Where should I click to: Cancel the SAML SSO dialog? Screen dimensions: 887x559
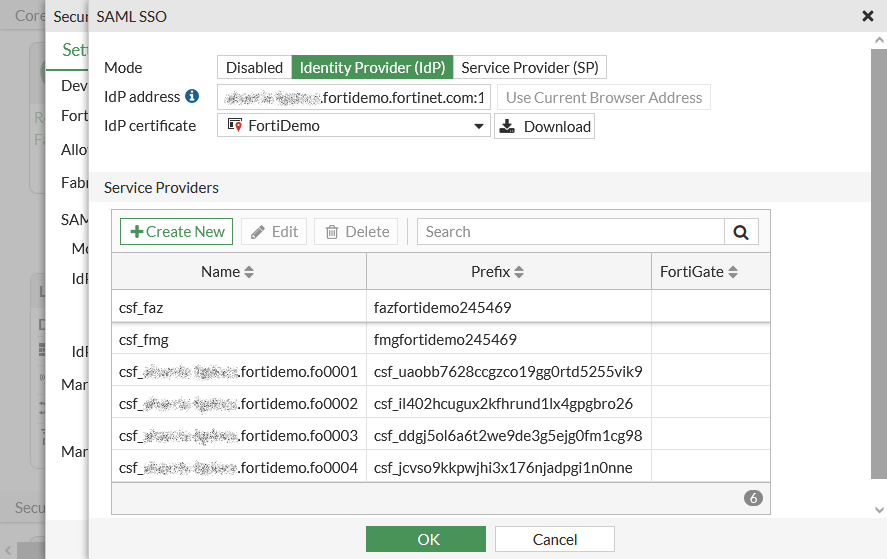click(554, 540)
